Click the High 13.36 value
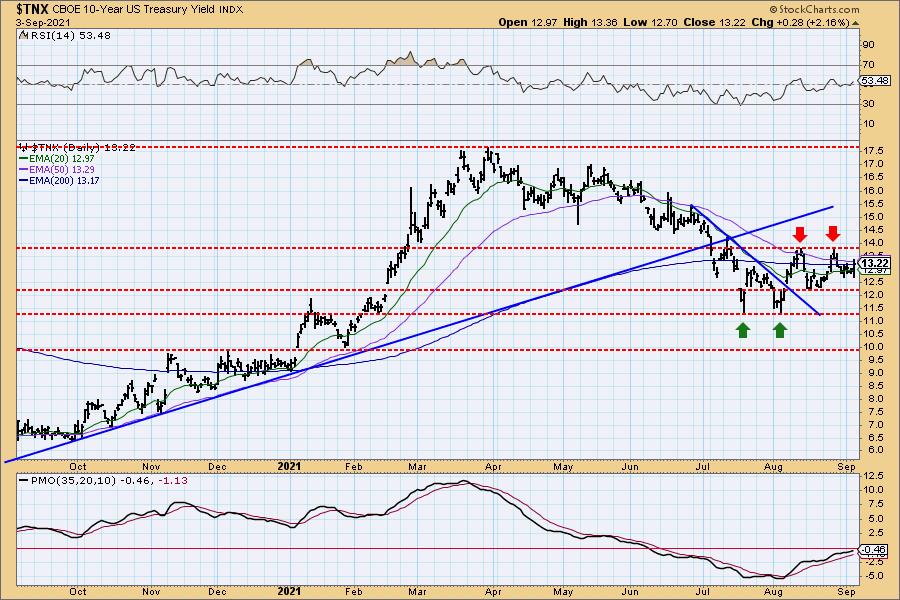This screenshot has height=600, width=900. point(591,22)
